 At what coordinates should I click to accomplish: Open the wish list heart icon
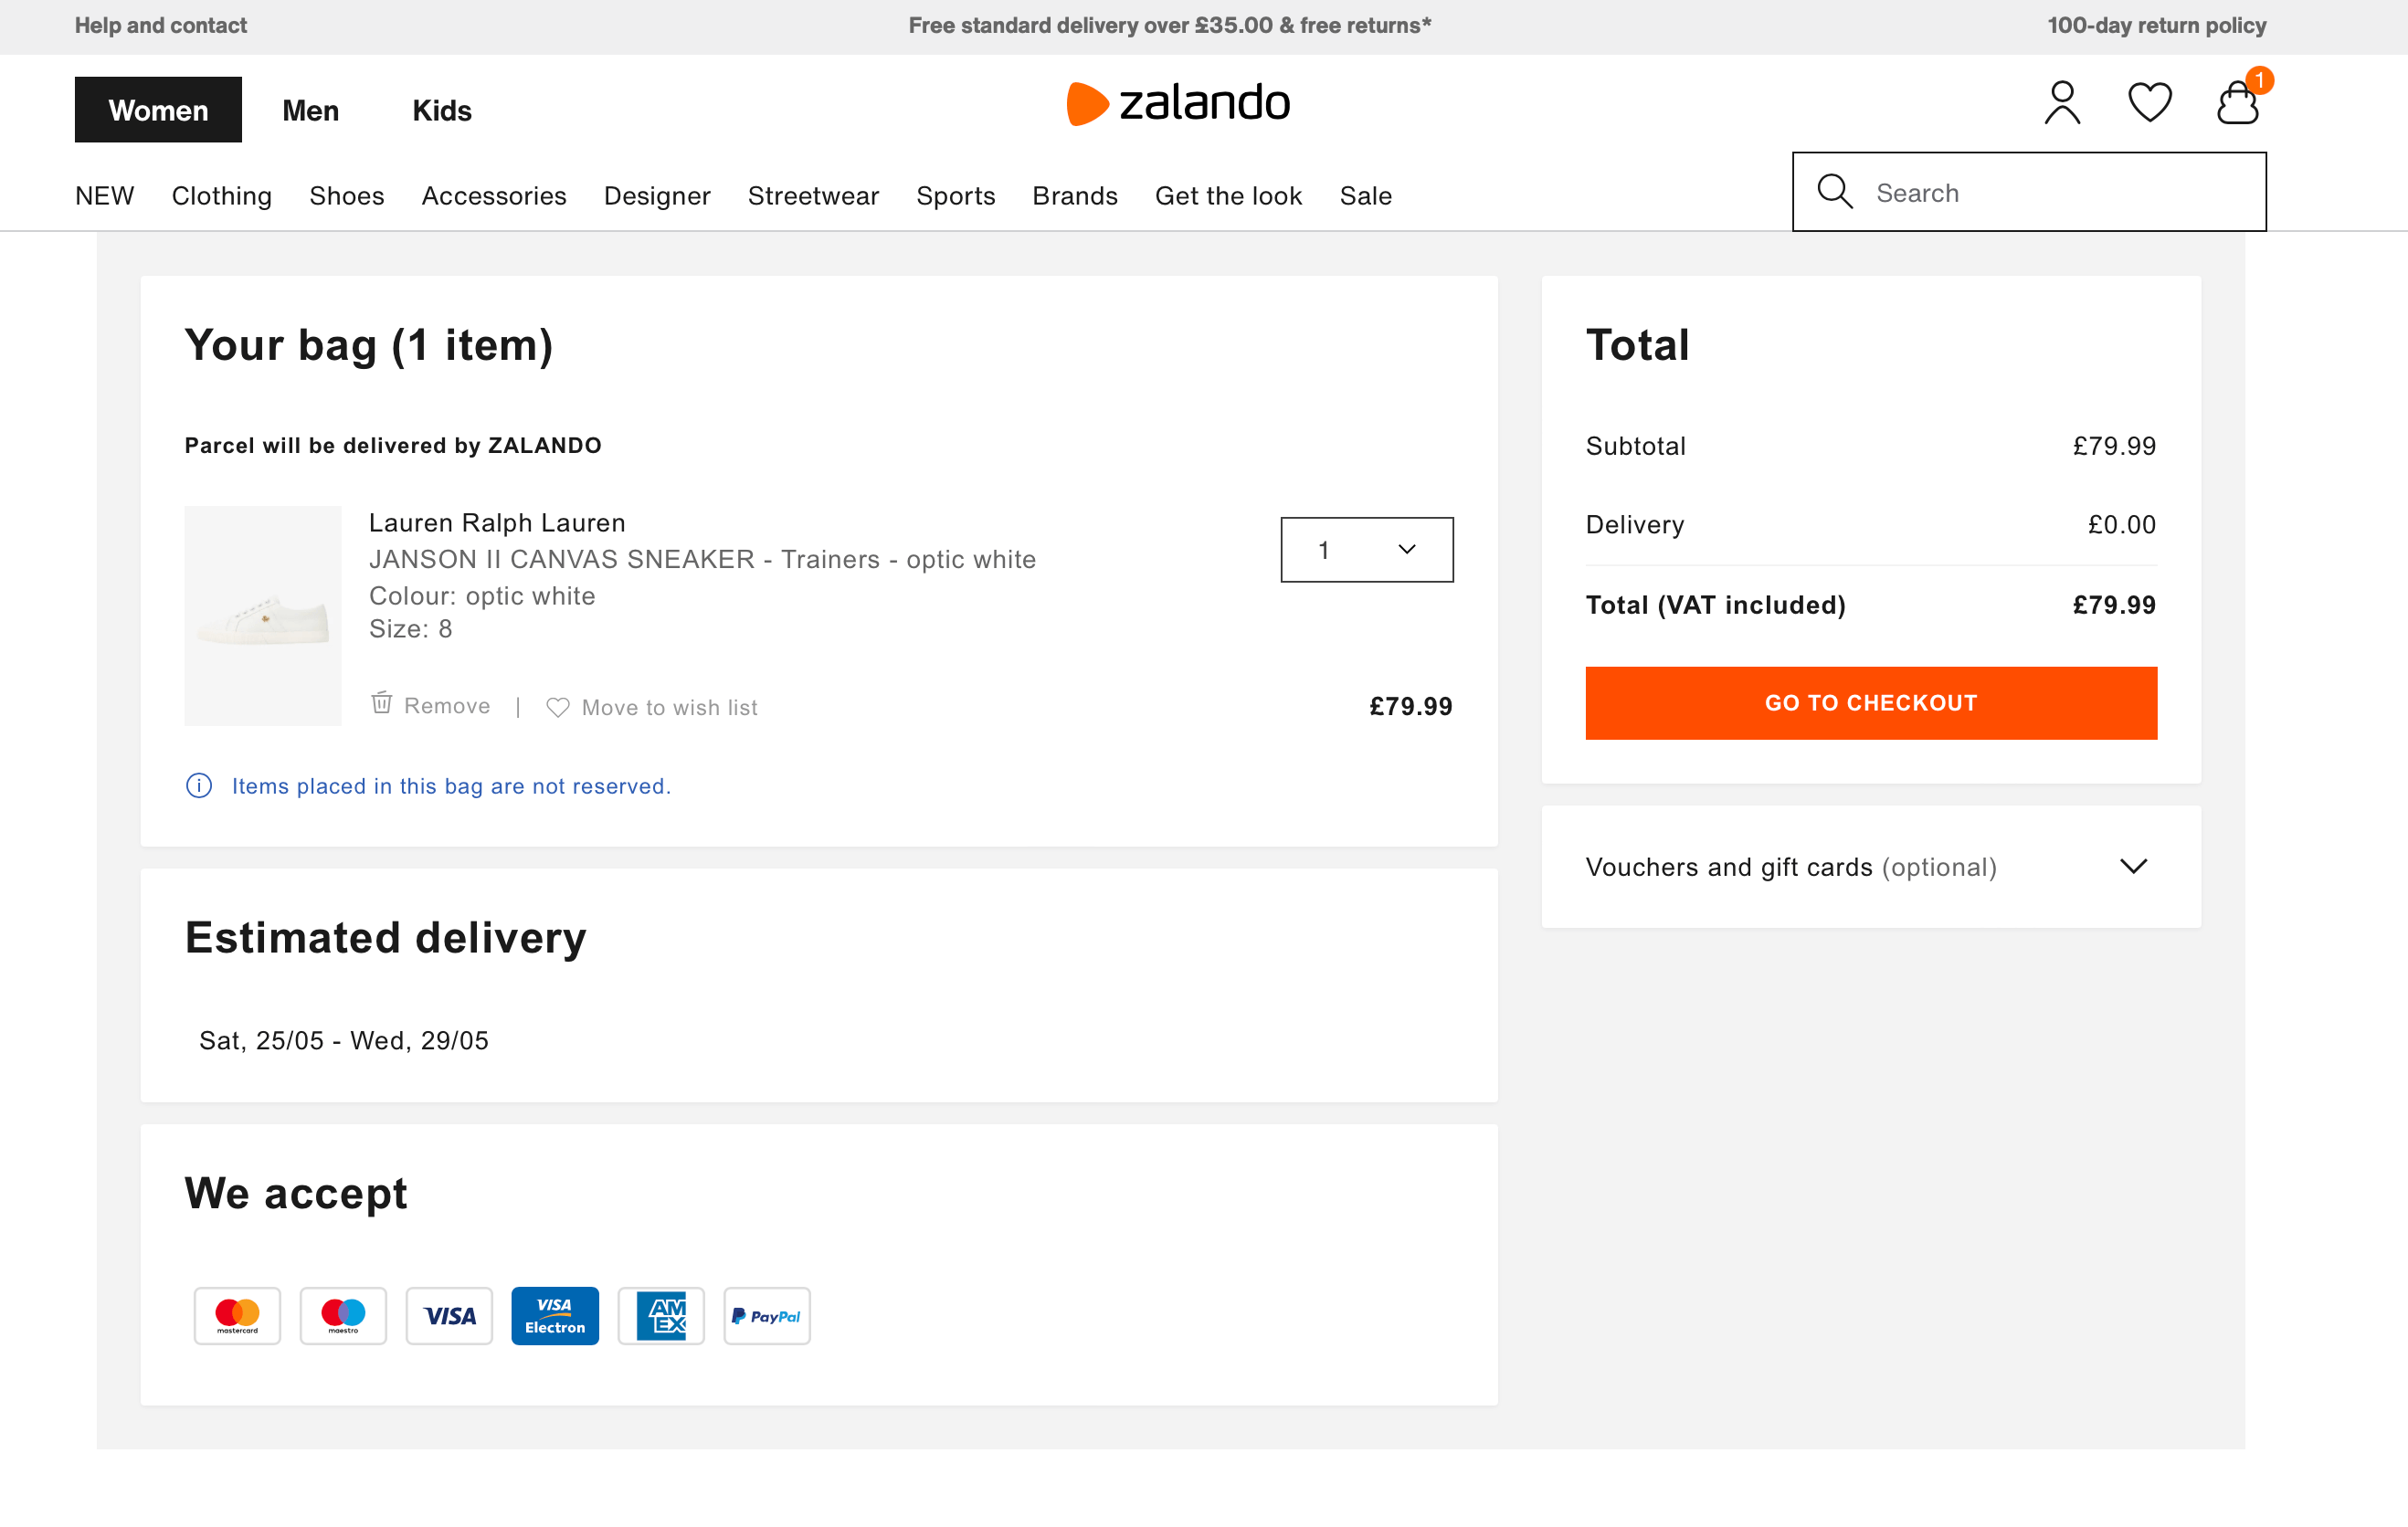[2149, 103]
